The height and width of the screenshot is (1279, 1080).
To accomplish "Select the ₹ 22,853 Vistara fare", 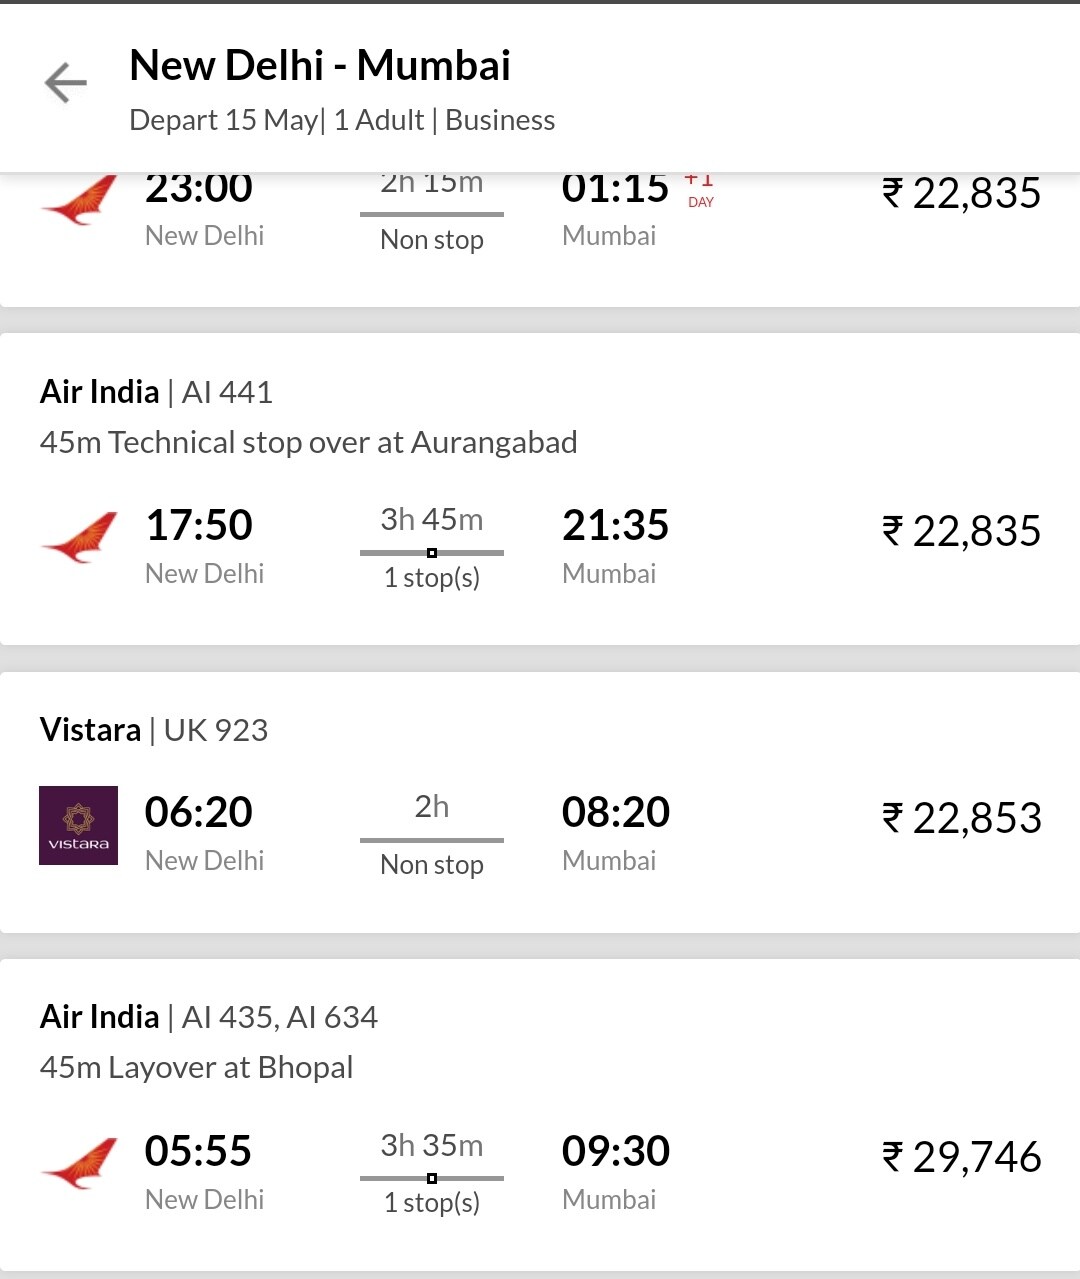I will [x=961, y=818].
